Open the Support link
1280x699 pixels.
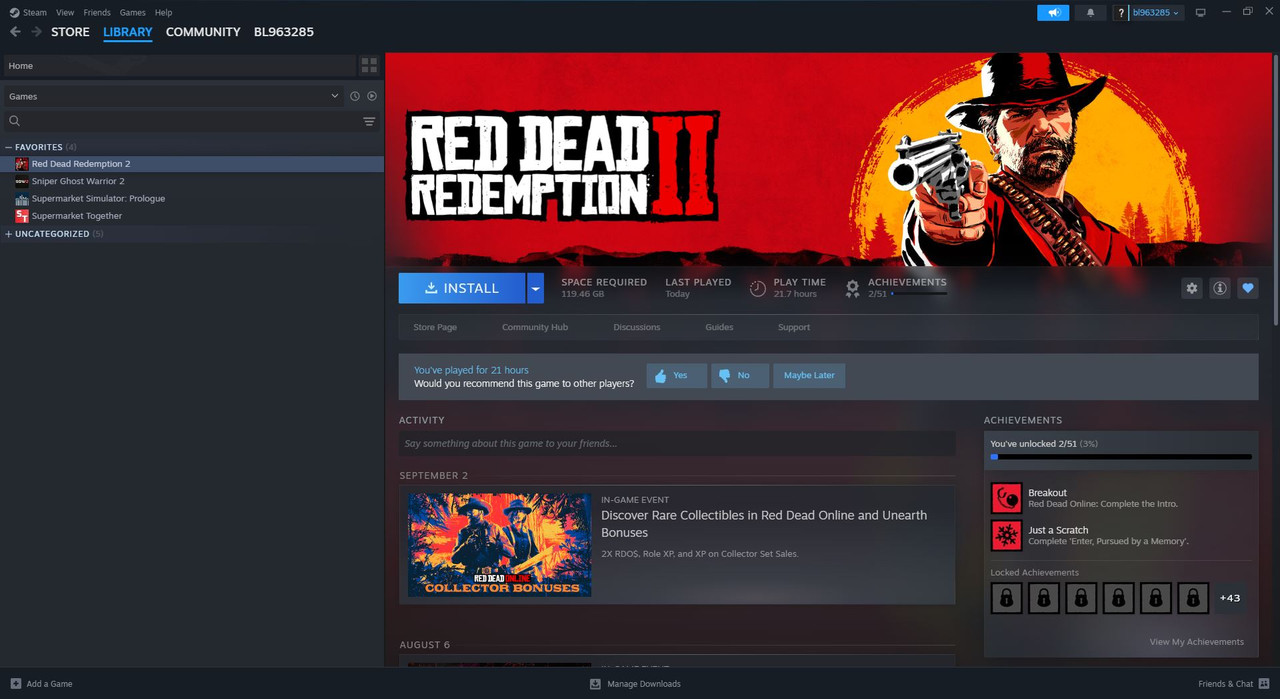[794, 327]
